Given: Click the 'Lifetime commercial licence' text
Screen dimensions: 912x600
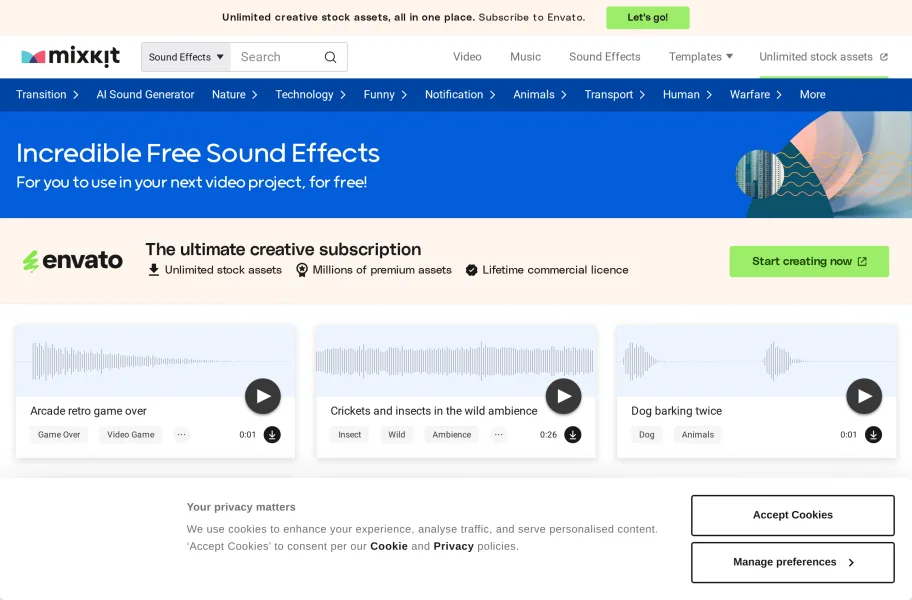Looking at the screenshot, I should 555,270.
